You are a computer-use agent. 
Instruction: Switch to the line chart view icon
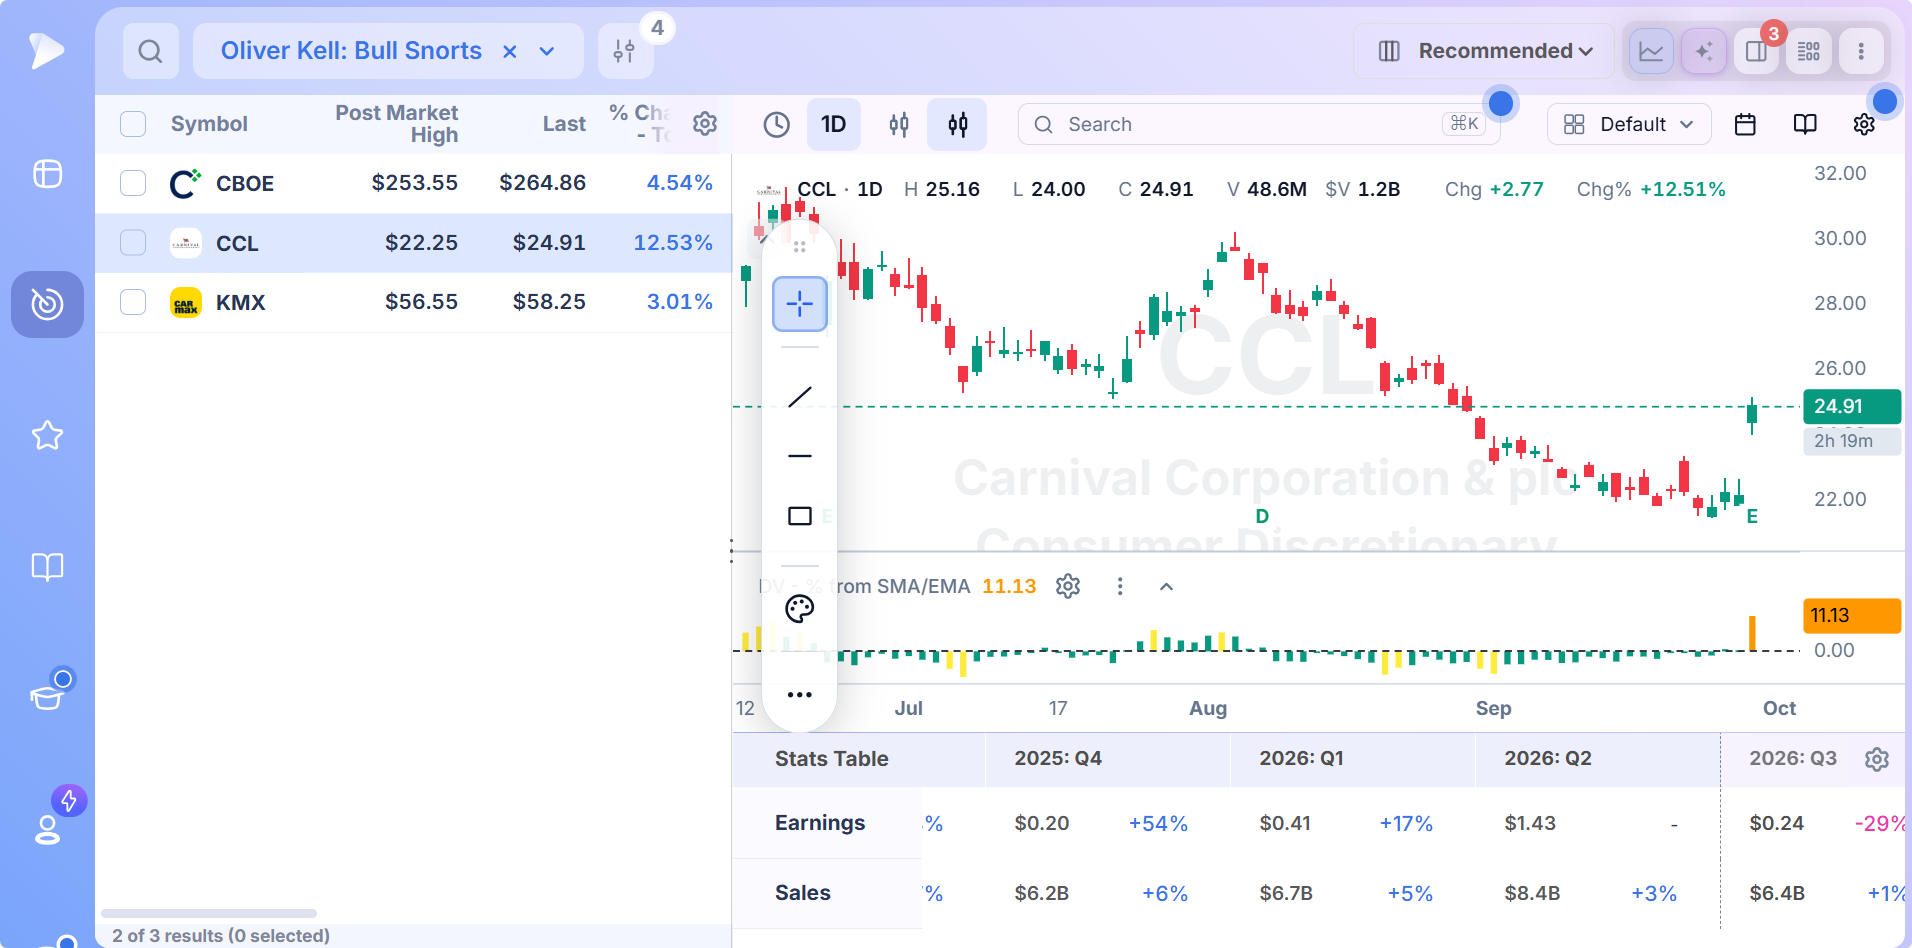pos(1652,51)
